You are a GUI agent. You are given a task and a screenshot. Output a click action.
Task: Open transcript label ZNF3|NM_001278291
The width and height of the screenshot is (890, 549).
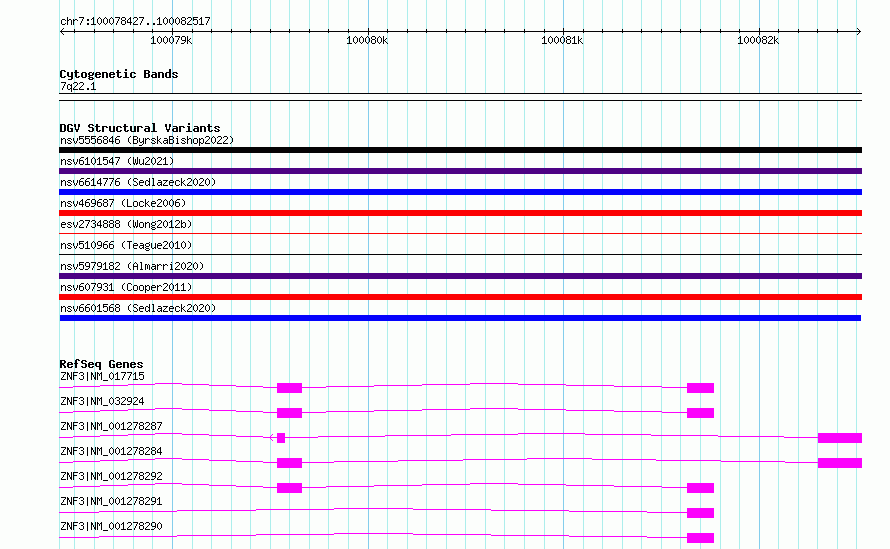(x=111, y=501)
